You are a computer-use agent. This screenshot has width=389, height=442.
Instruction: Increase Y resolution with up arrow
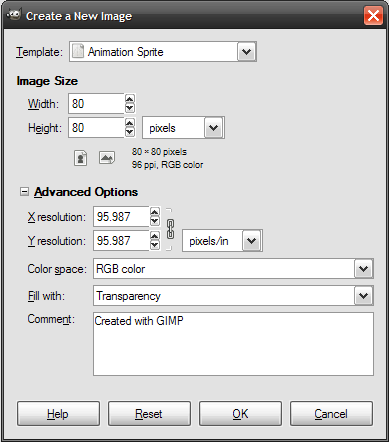[155, 236]
